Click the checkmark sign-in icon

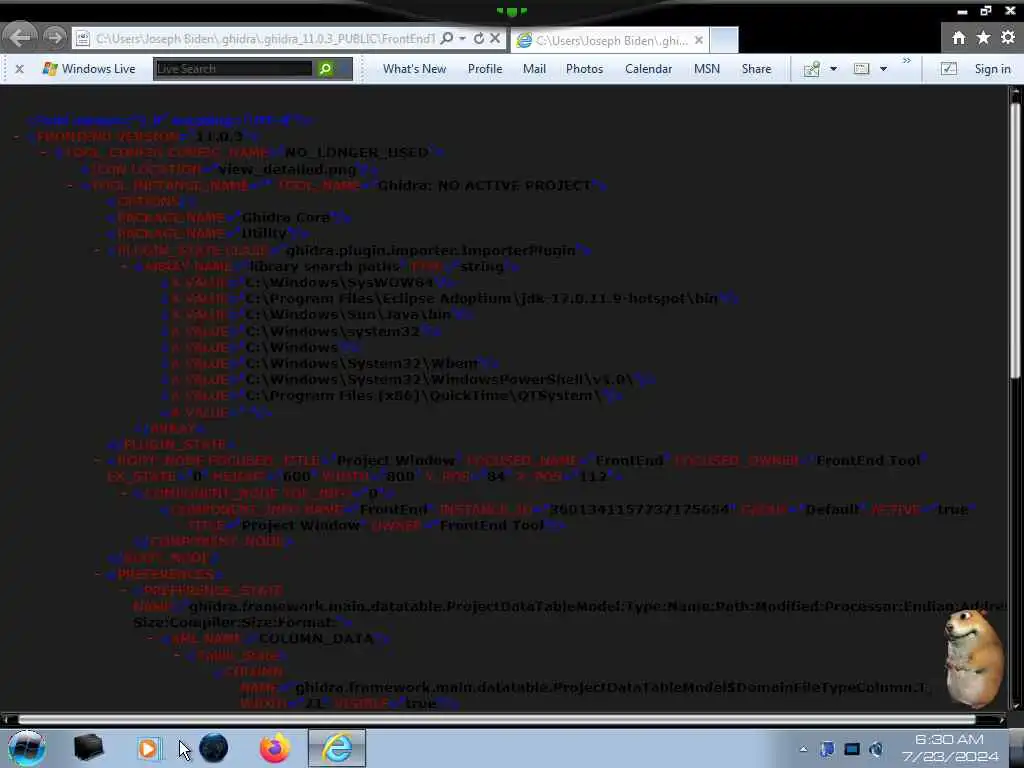(x=948, y=69)
